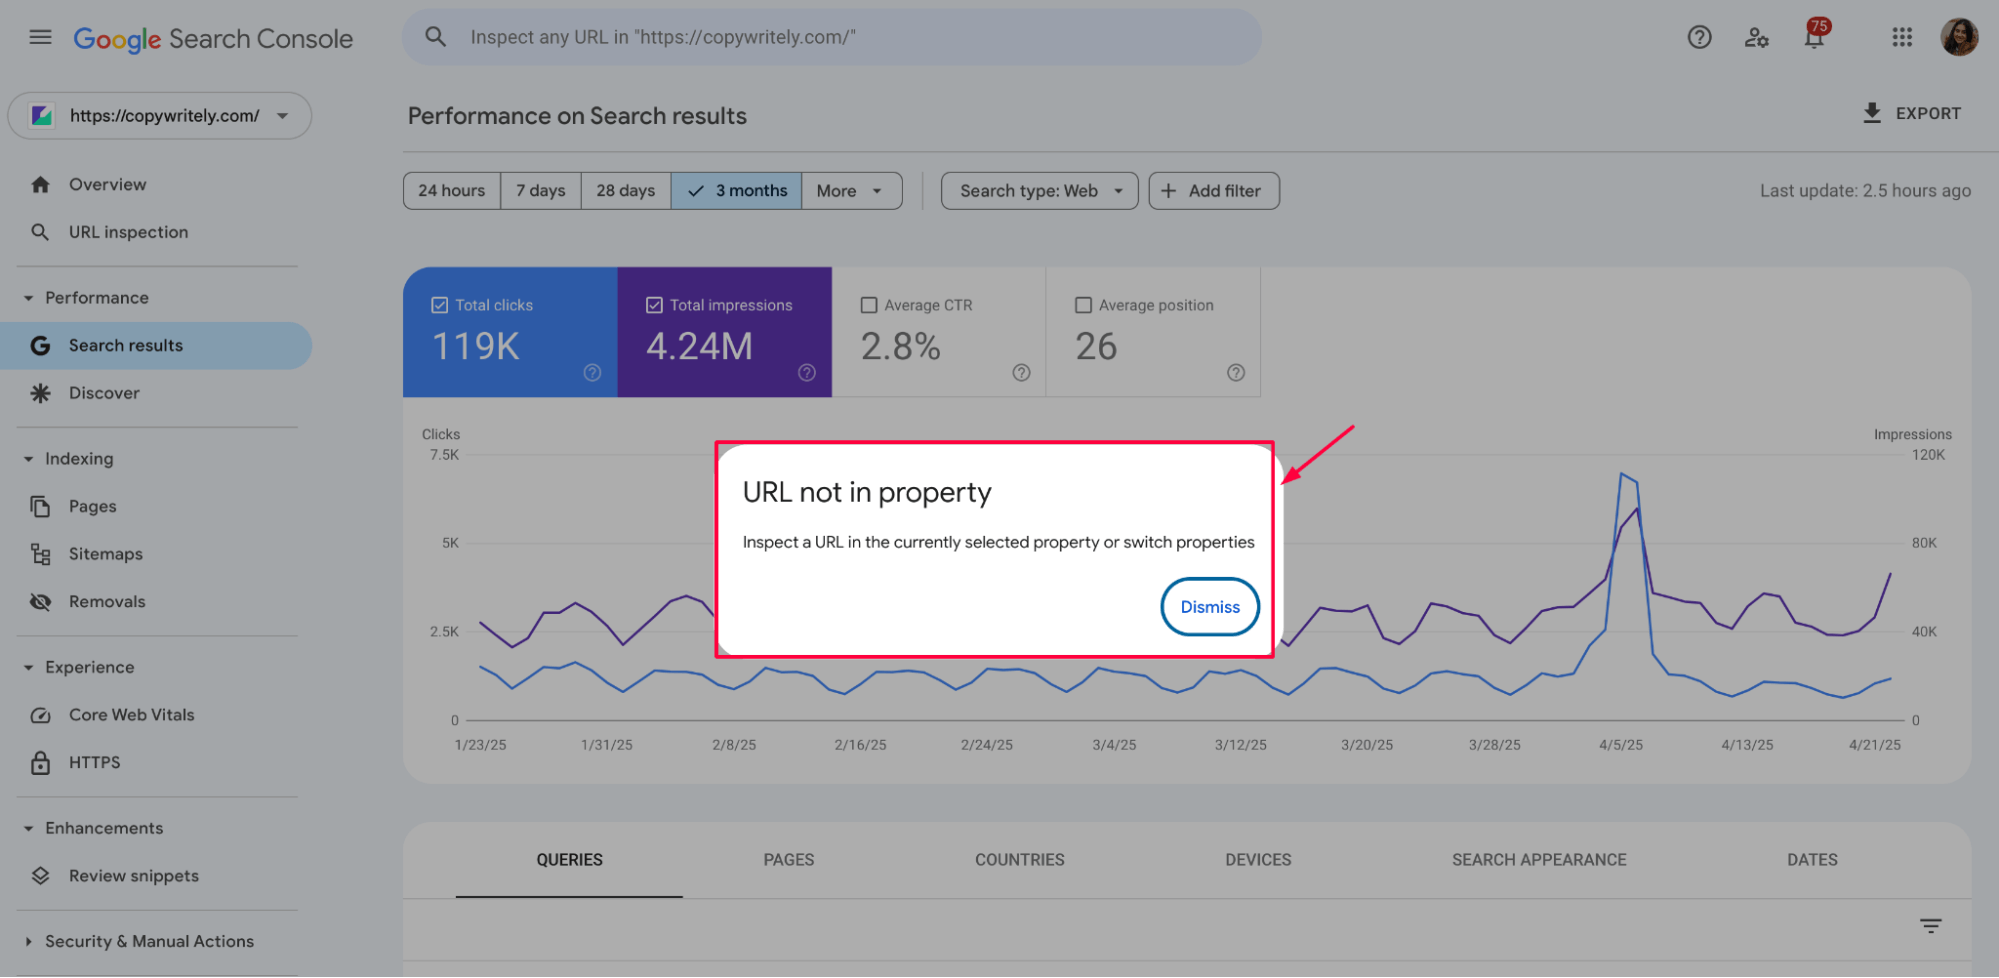1999x978 pixels.
Task: Click the Export download icon
Action: point(1872,113)
